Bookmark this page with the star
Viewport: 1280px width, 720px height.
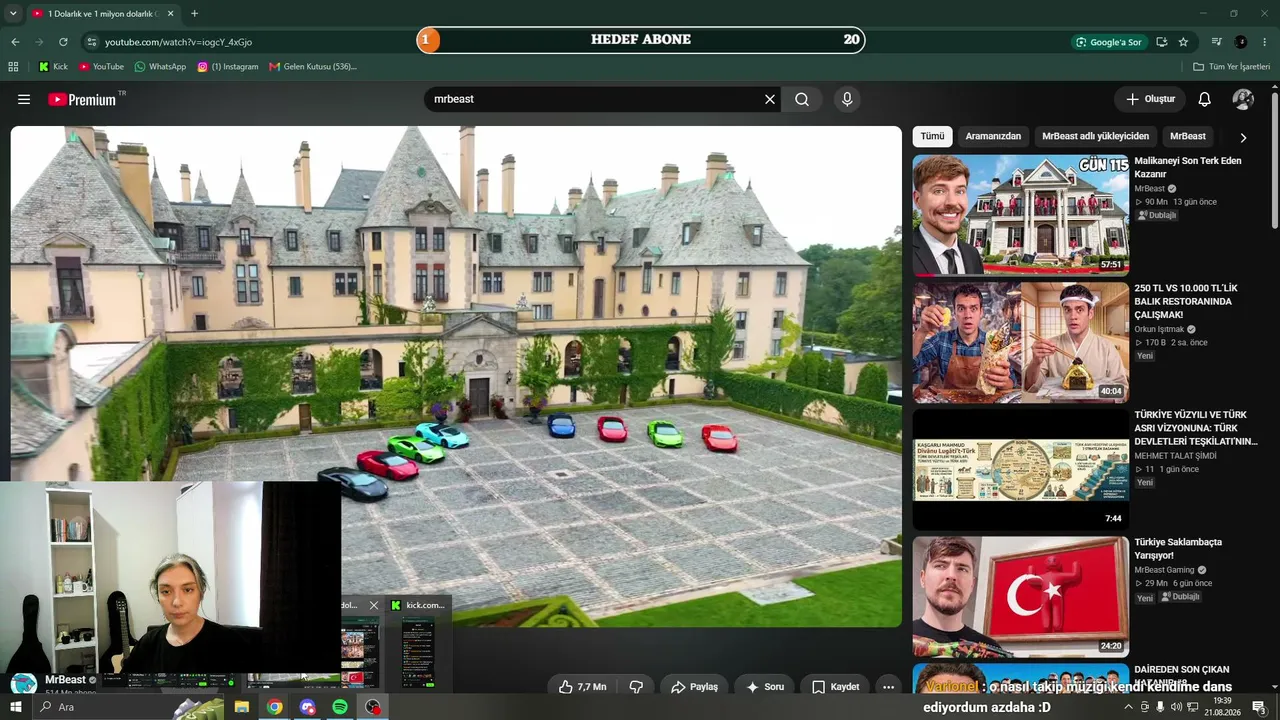1183,42
